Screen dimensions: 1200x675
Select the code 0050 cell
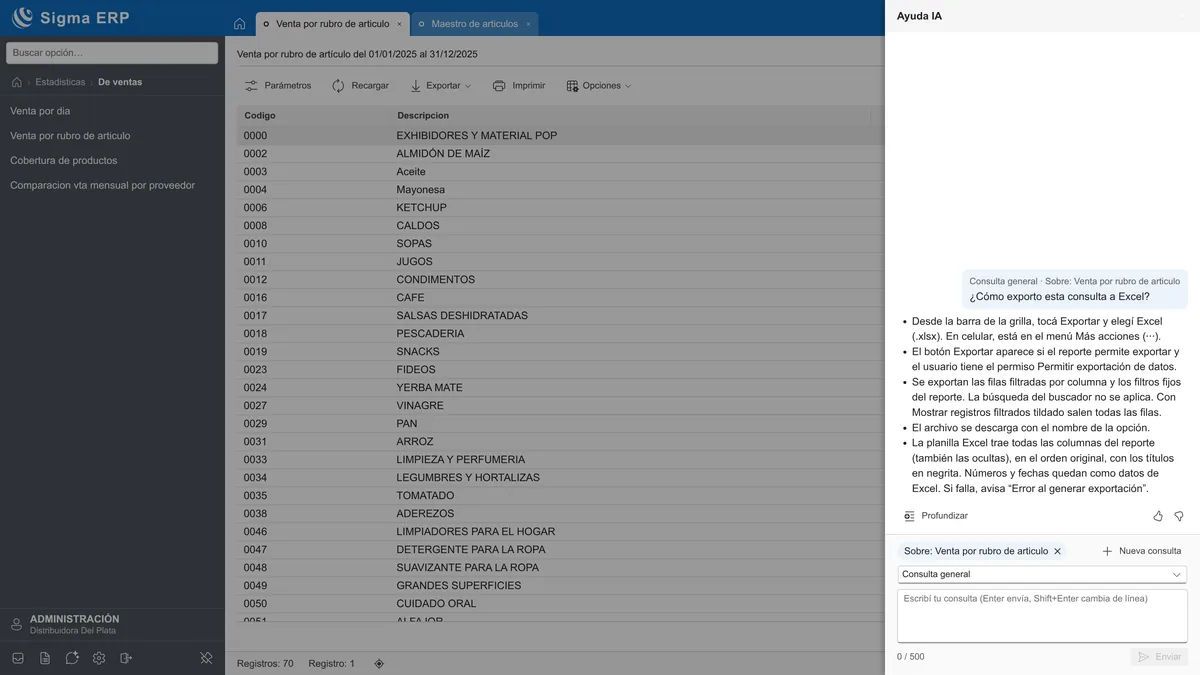313,603
